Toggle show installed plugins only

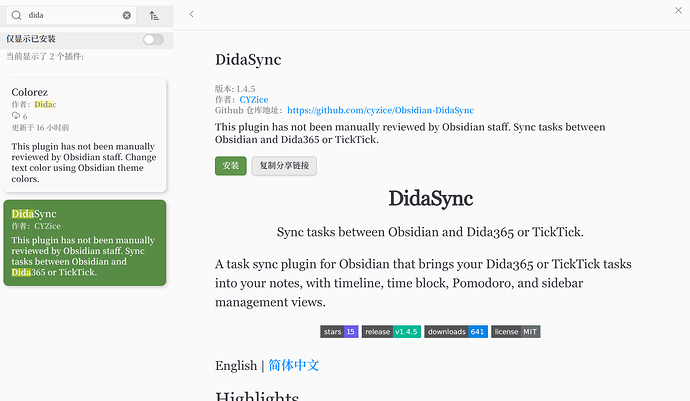(153, 40)
